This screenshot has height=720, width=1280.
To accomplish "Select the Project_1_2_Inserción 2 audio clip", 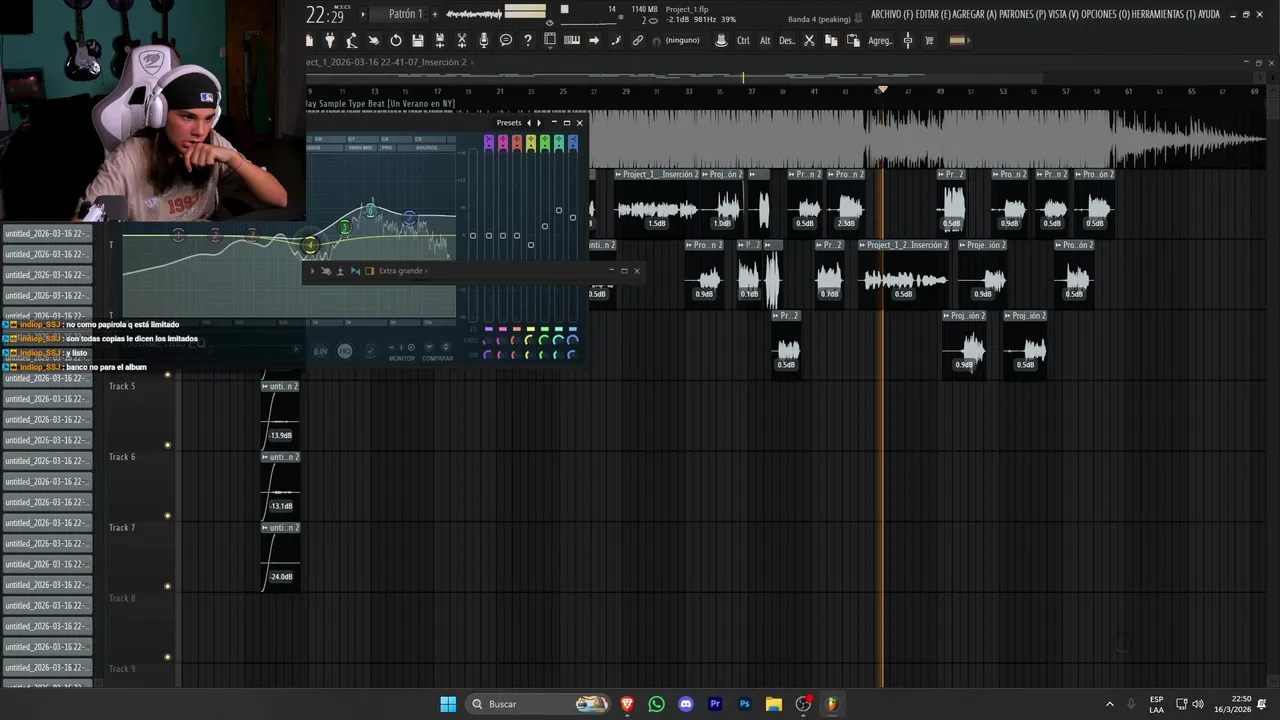I will [x=903, y=272].
